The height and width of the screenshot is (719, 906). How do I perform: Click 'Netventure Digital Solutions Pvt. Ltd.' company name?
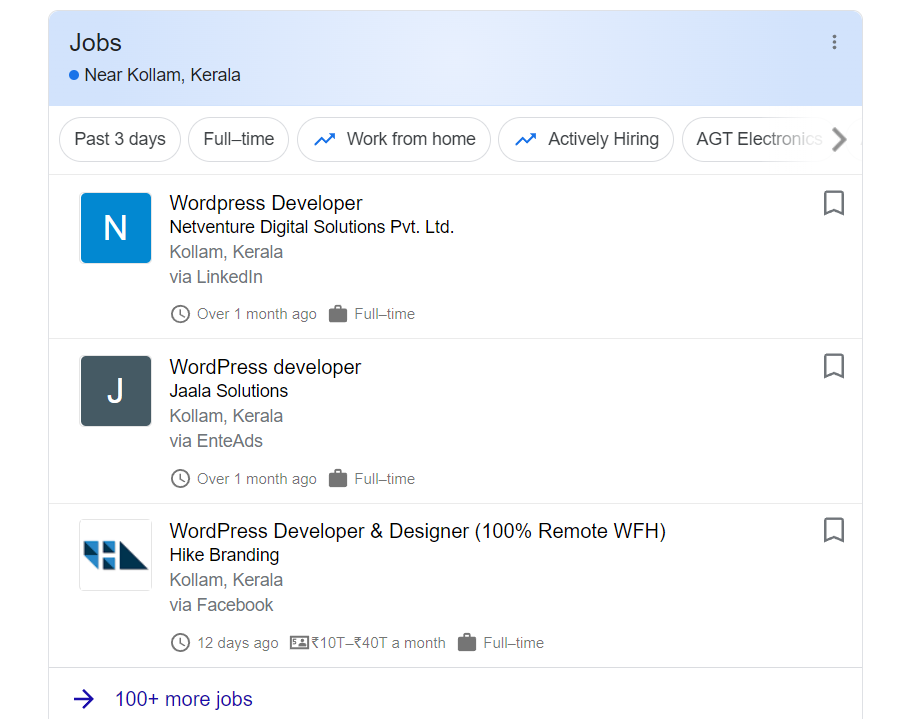312,227
